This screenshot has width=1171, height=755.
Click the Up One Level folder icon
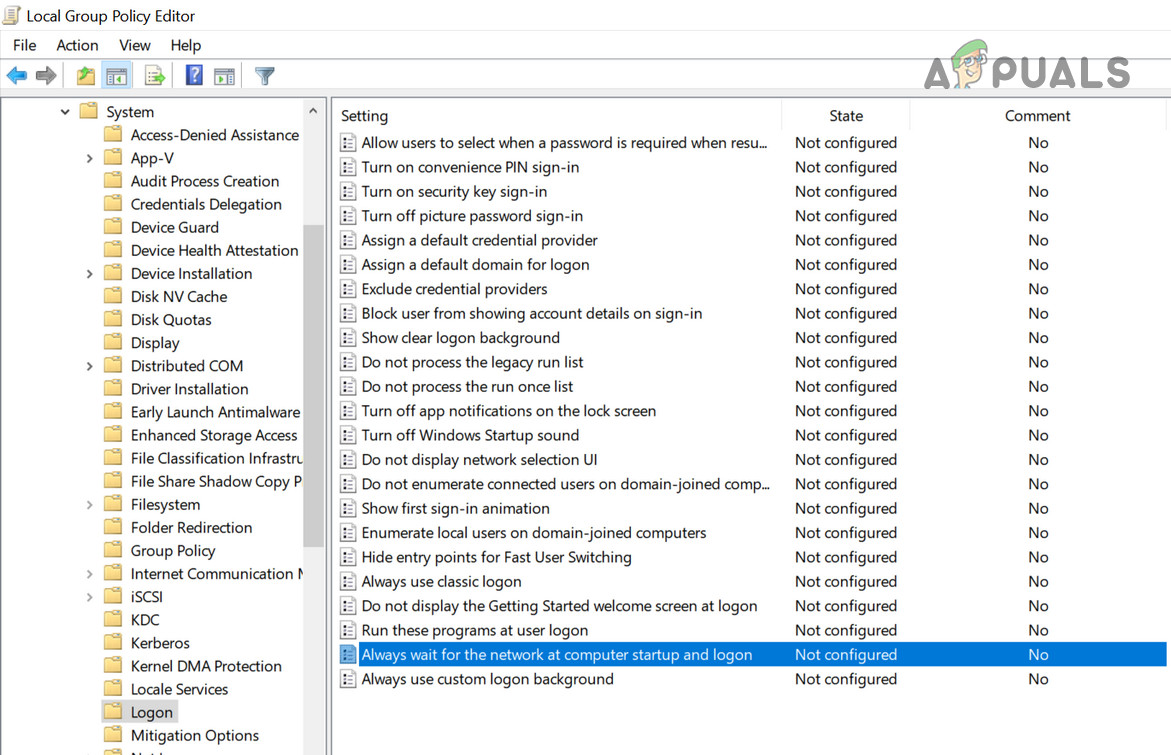coord(86,76)
